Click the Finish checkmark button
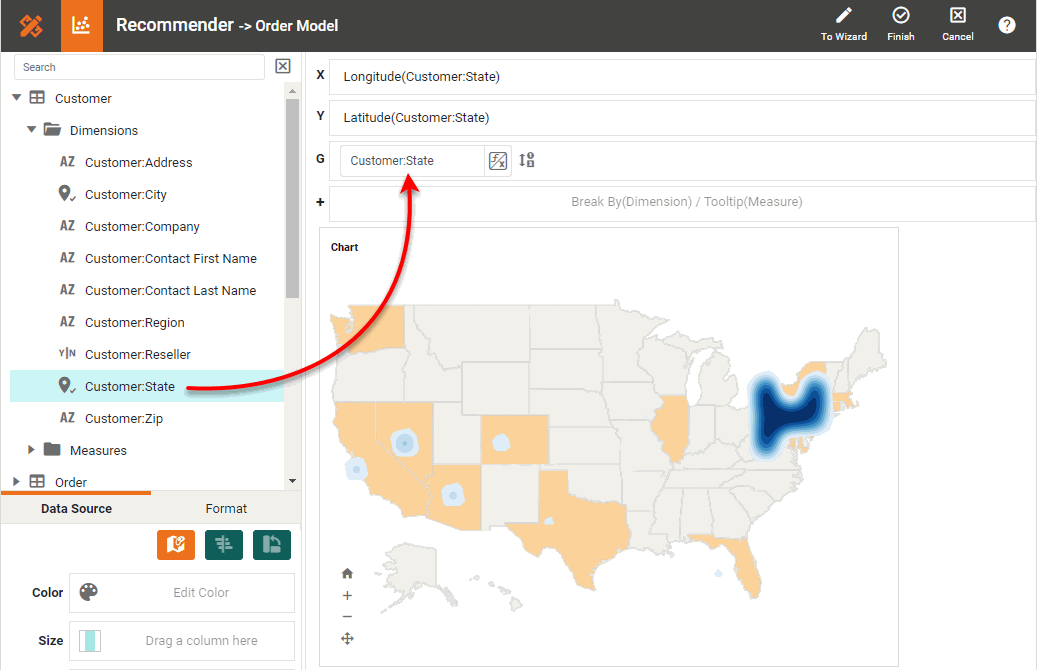The width and height of the screenshot is (1037, 670). pyautogui.click(x=901, y=25)
